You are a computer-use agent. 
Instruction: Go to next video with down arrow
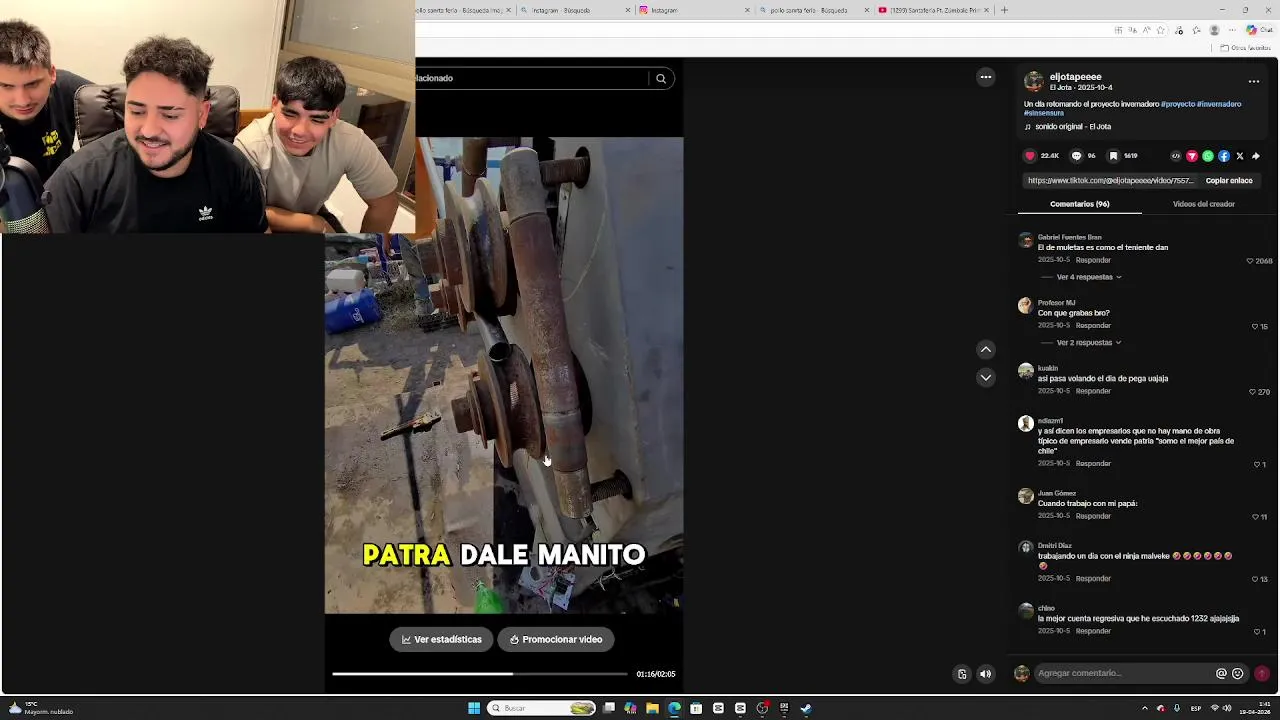tap(986, 377)
